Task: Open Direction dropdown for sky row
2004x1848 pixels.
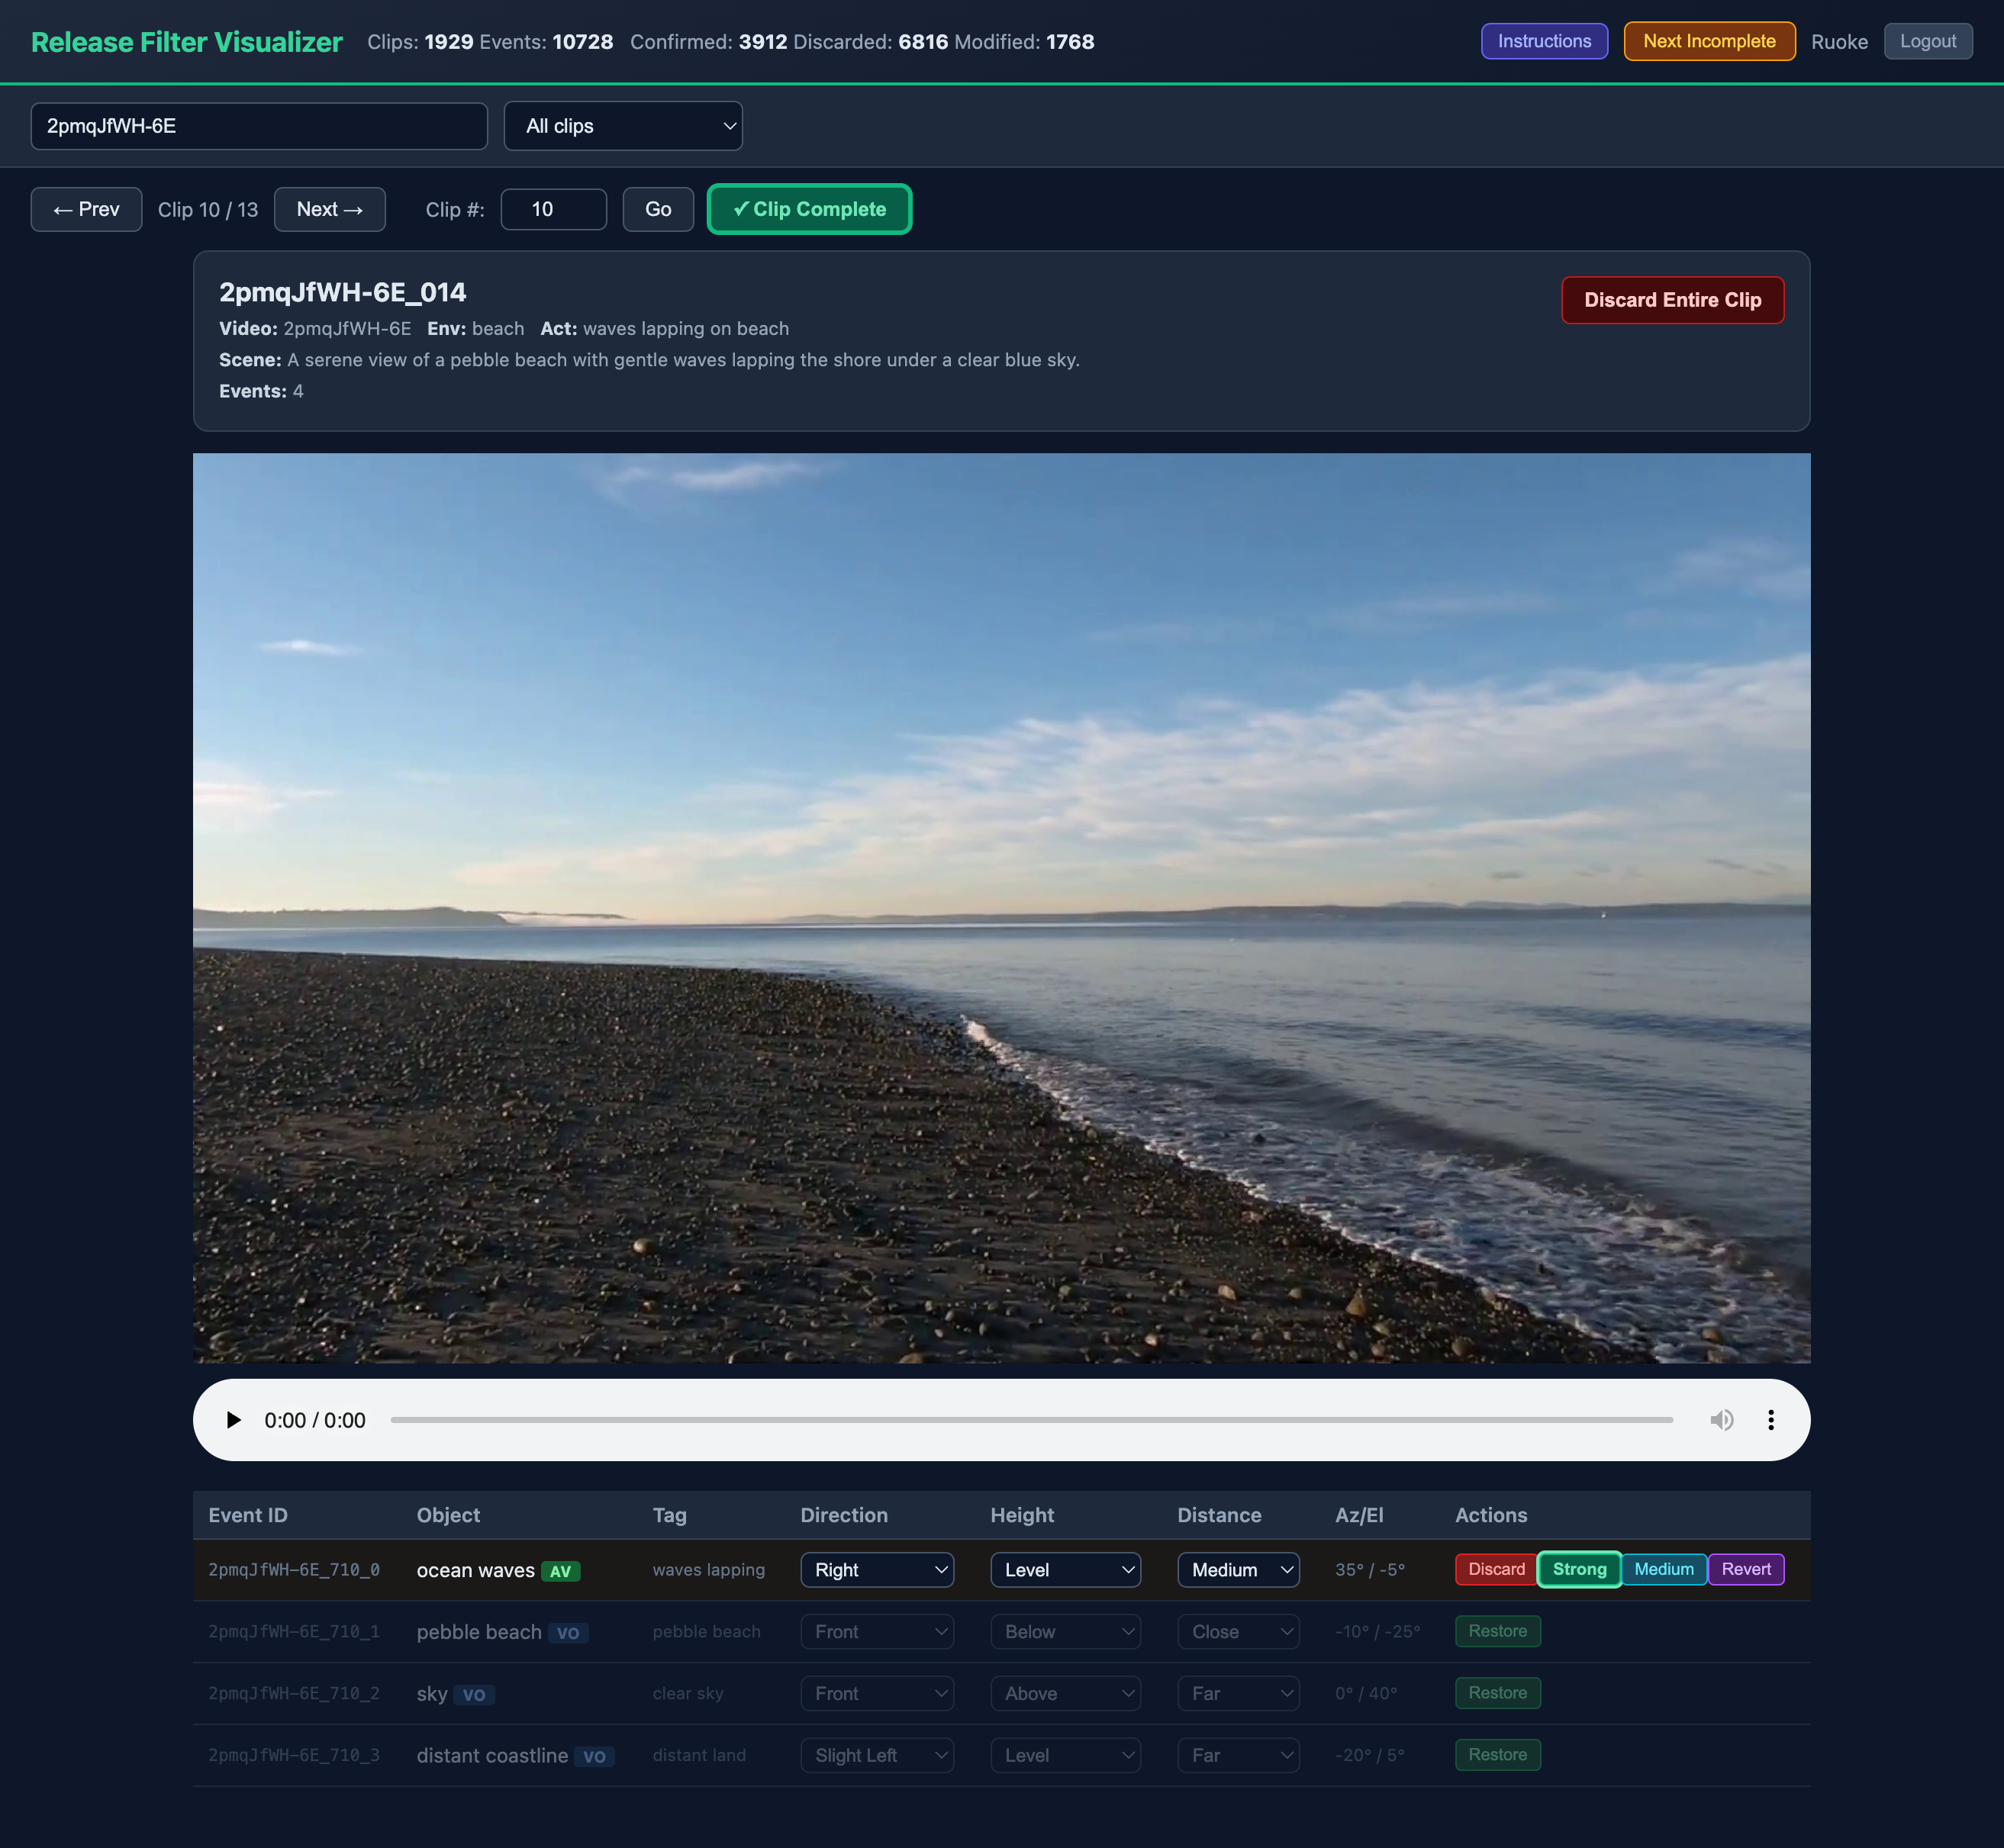Action: [x=877, y=1694]
